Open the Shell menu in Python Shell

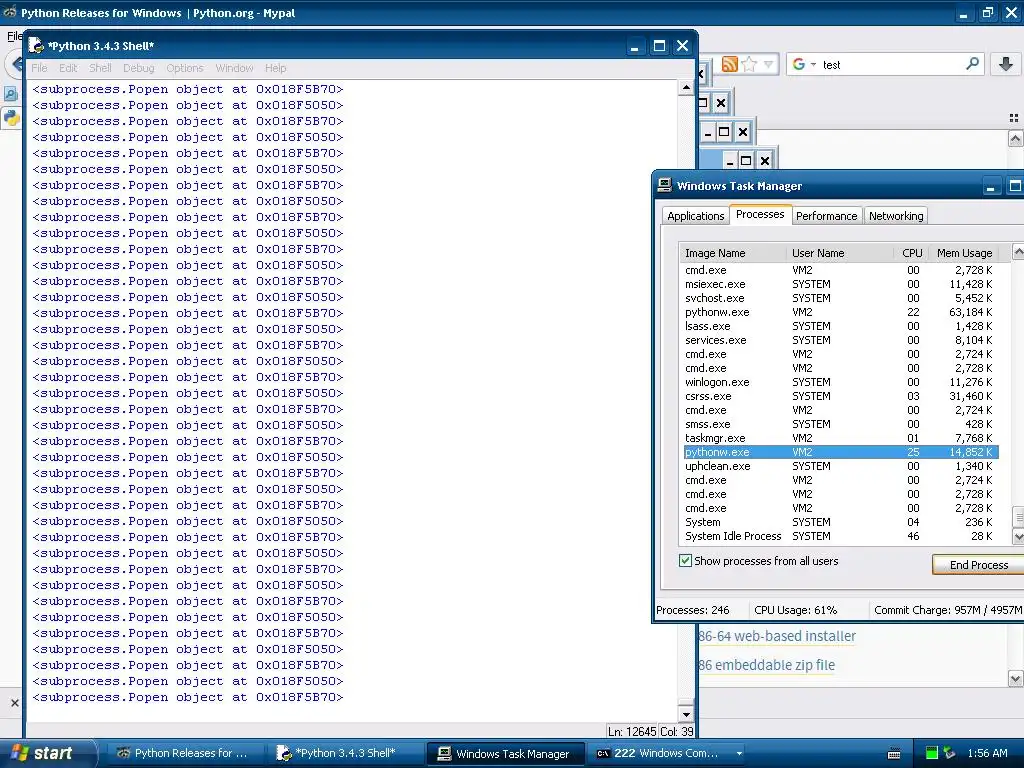(100, 68)
